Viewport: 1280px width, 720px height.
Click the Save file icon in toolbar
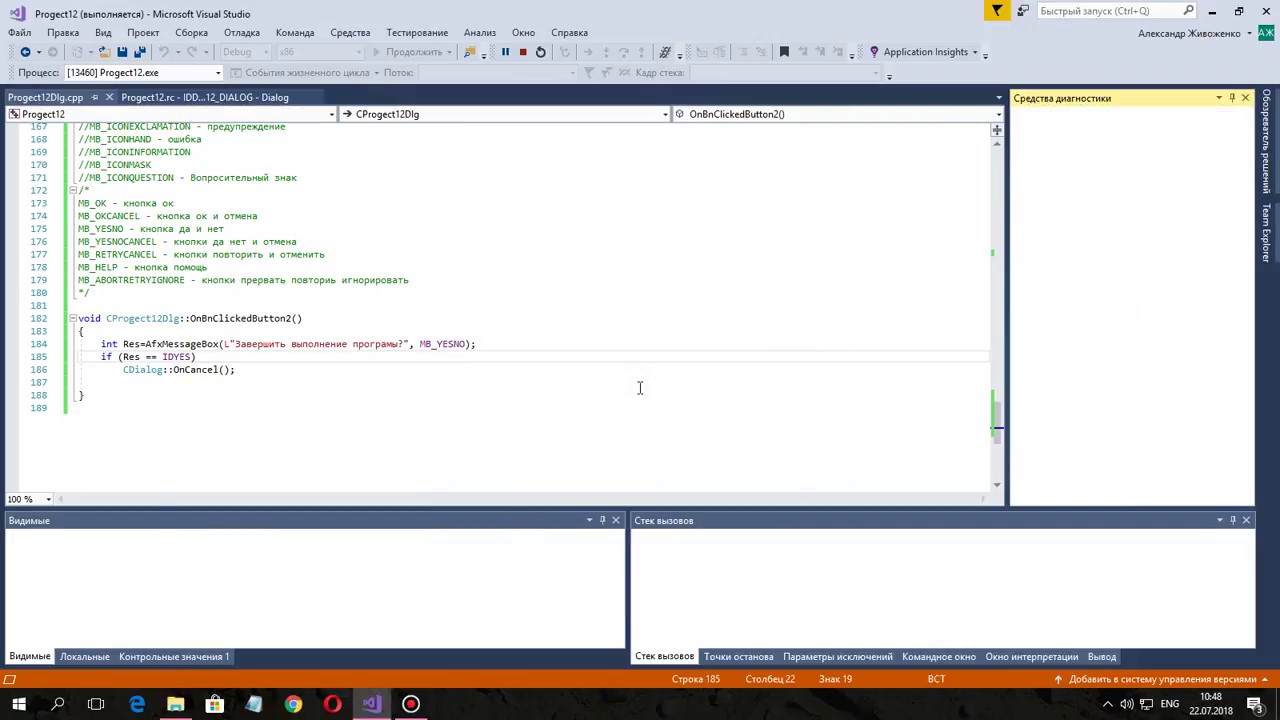[x=122, y=52]
